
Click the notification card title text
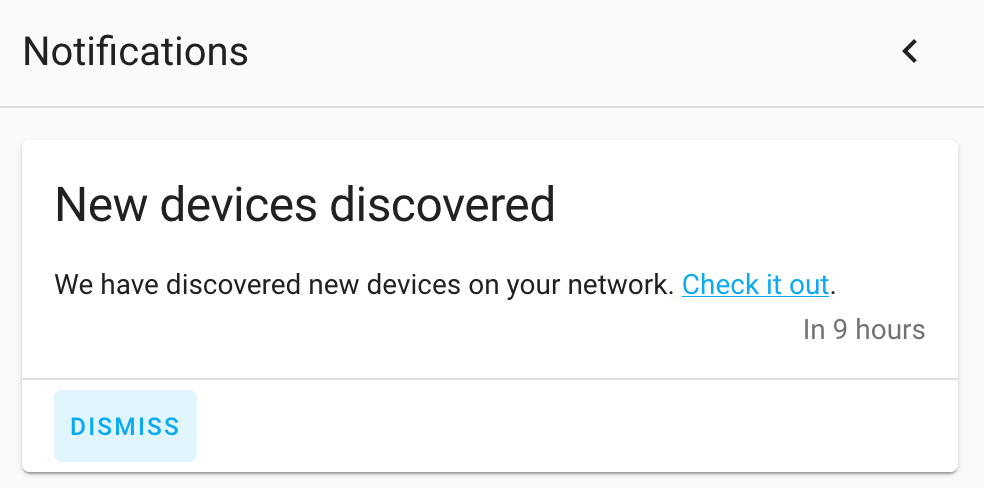point(305,204)
